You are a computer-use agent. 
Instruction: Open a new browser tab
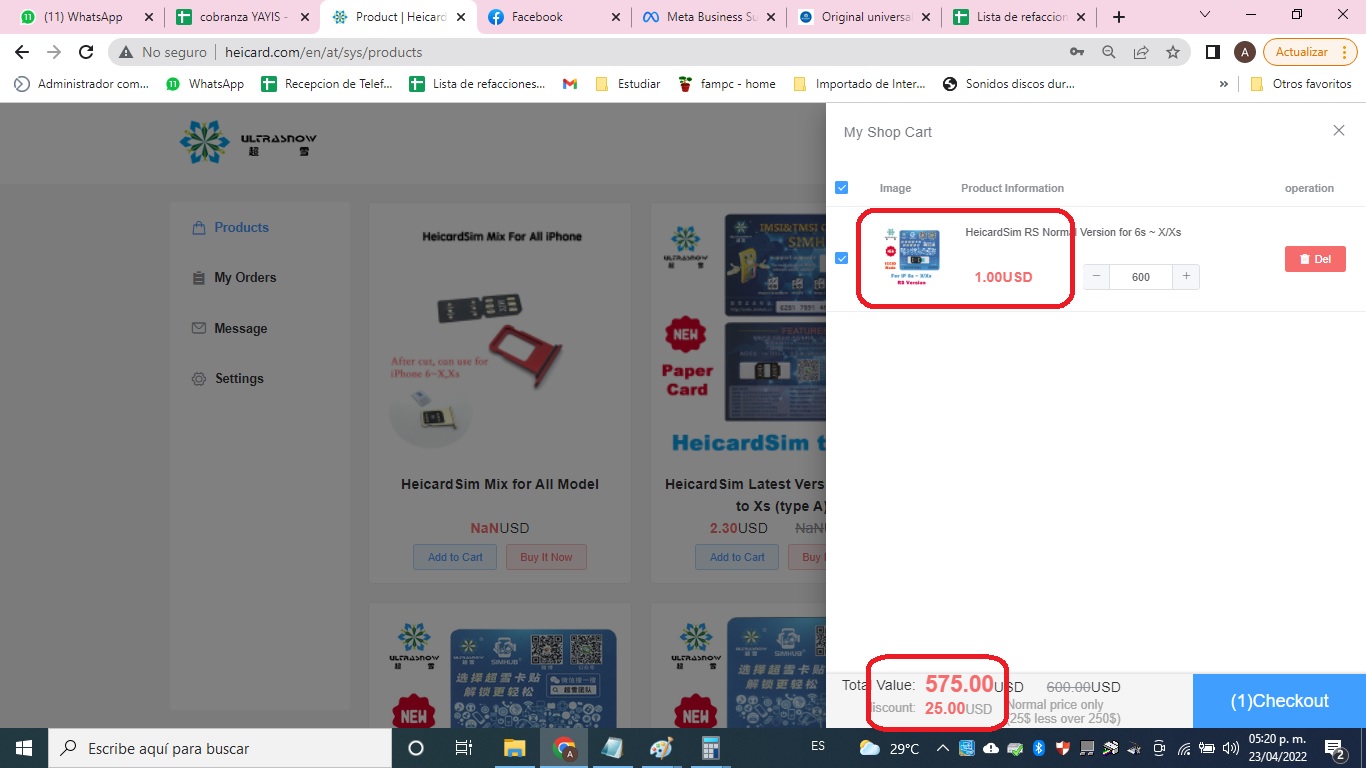[x=1119, y=17]
